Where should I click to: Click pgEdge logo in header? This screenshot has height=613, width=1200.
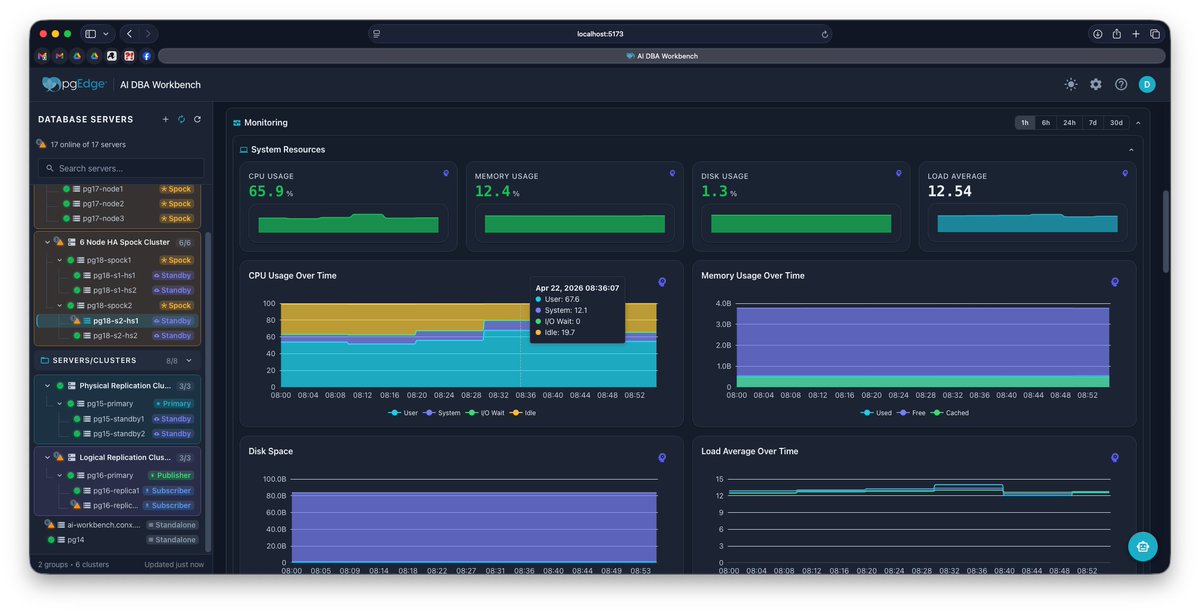74,85
